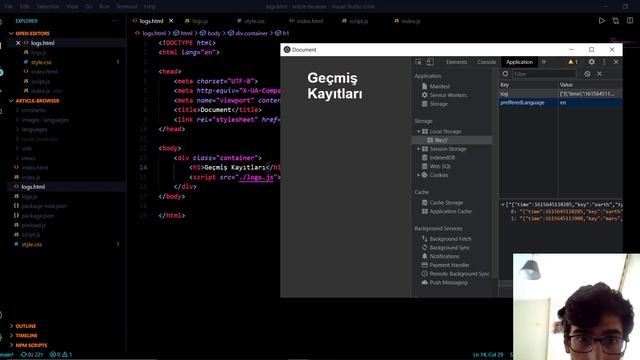Open the Storage overview item under Application
This screenshot has width=640, height=360.
[x=438, y=104]
